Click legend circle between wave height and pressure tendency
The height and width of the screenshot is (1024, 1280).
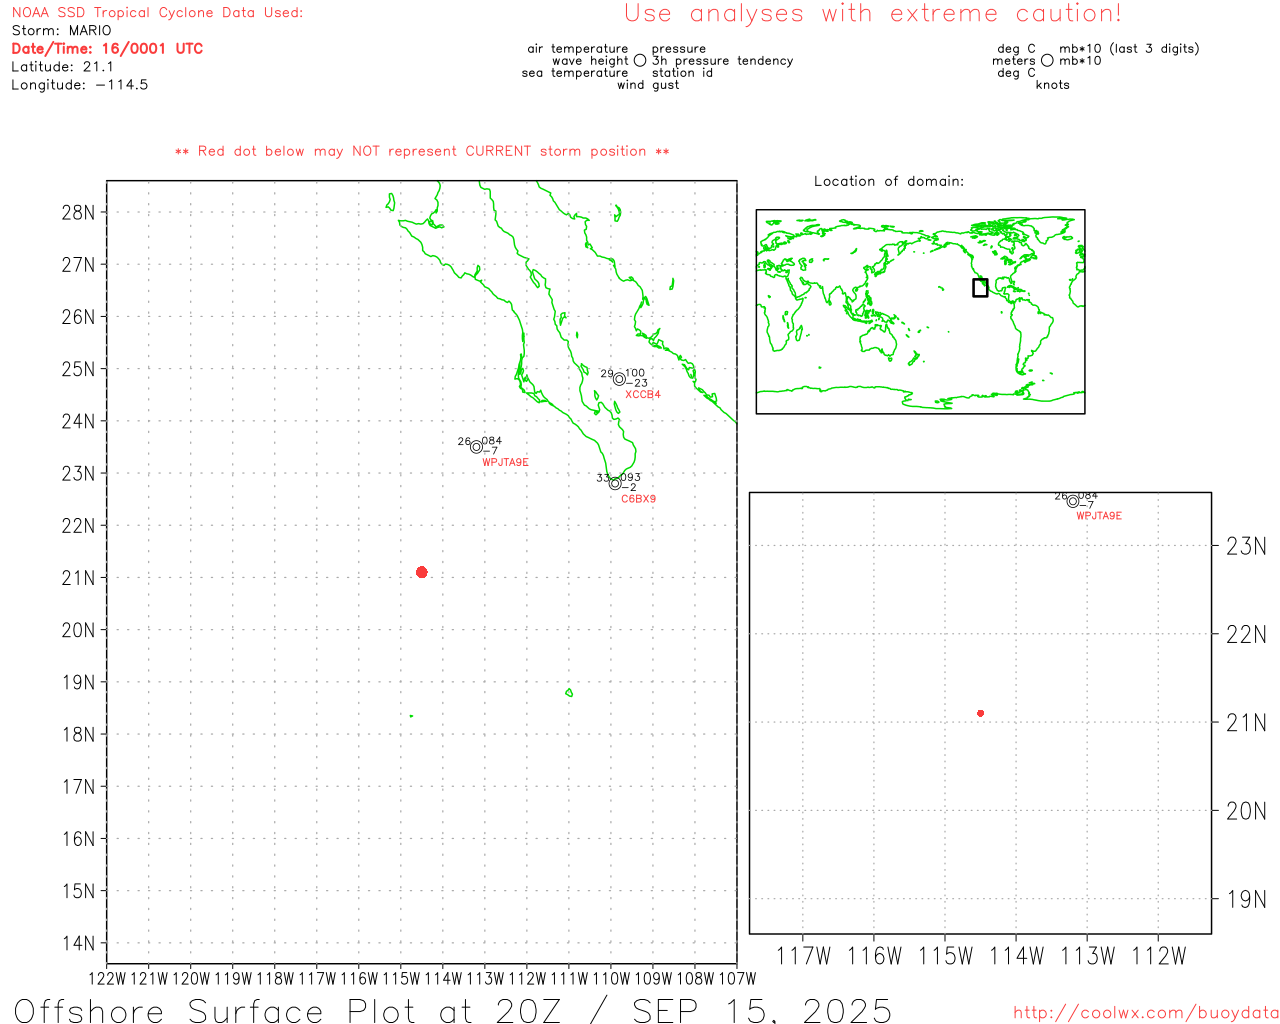[640, 61]
